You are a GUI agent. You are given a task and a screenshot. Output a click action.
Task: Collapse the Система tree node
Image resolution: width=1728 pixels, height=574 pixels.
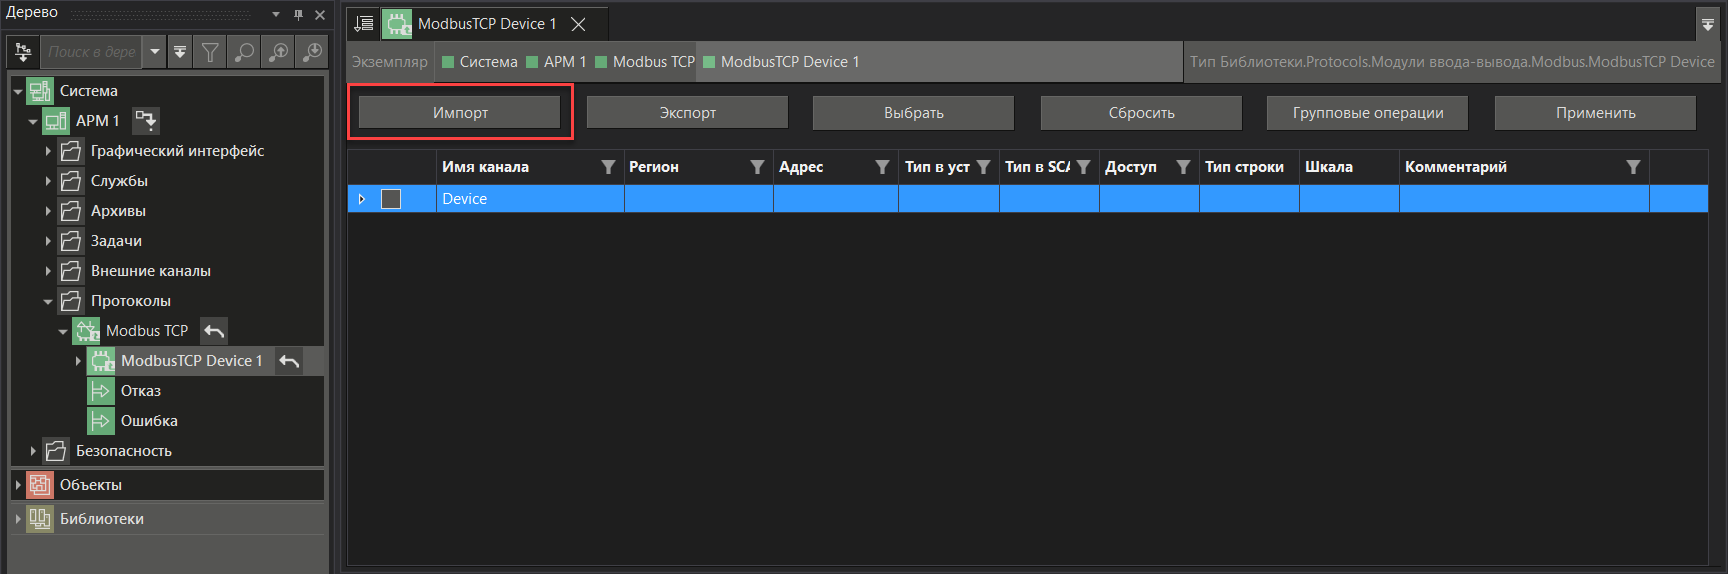18,91
